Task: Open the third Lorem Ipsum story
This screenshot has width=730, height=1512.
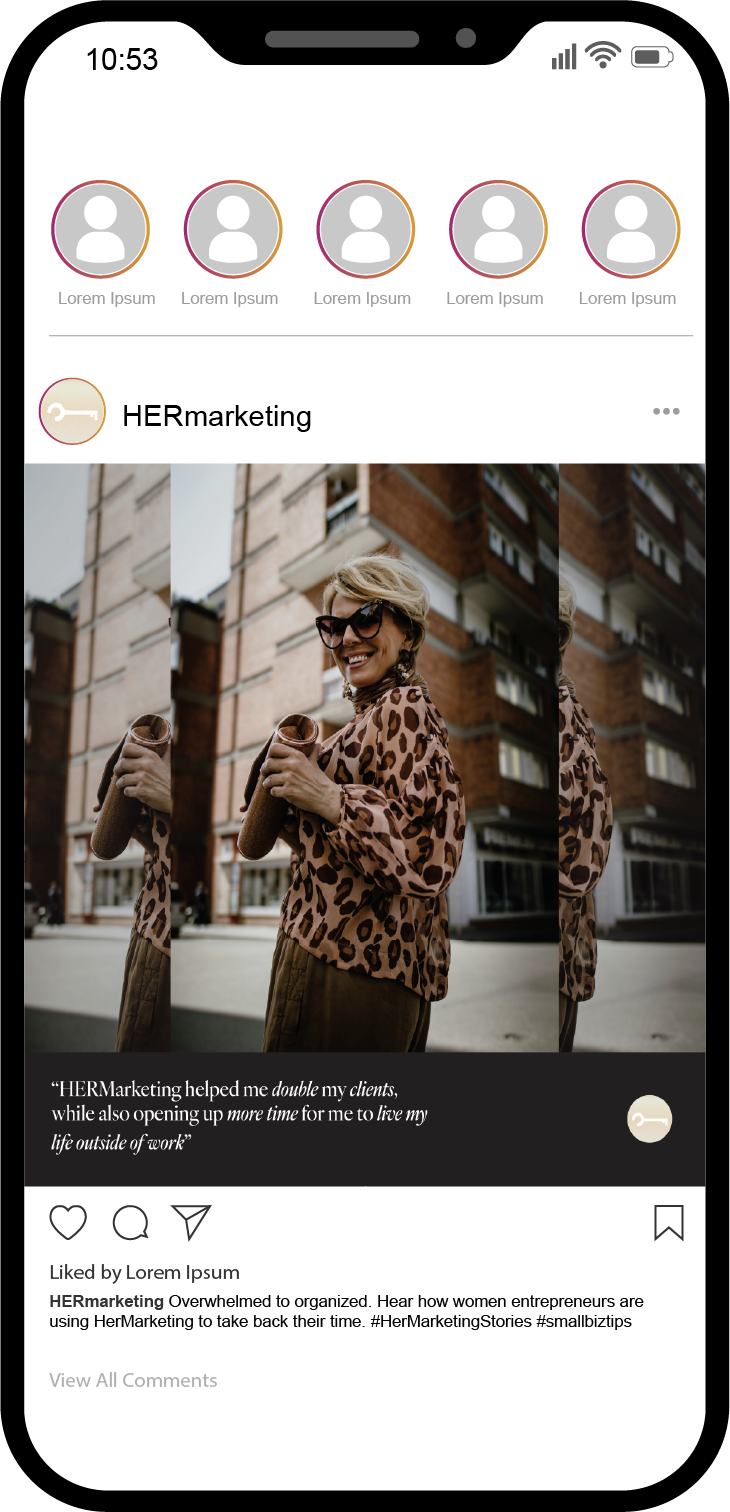Action: coord(365,230)
